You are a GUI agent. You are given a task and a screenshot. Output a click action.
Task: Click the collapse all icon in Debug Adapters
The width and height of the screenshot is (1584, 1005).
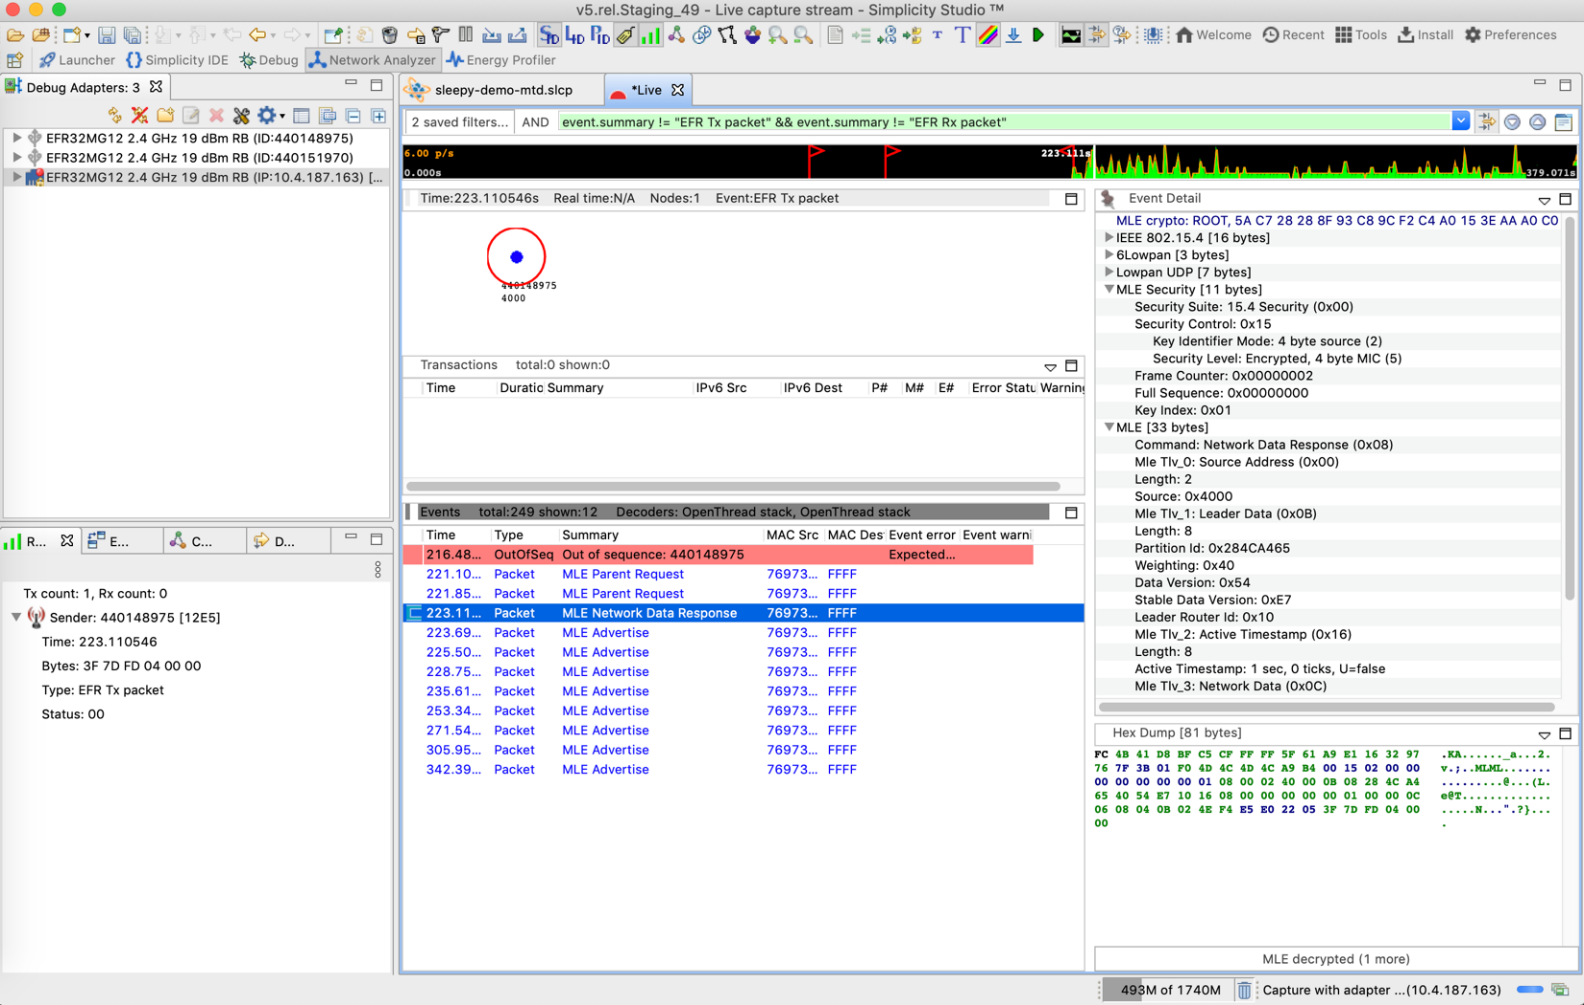tap(353, 116)
